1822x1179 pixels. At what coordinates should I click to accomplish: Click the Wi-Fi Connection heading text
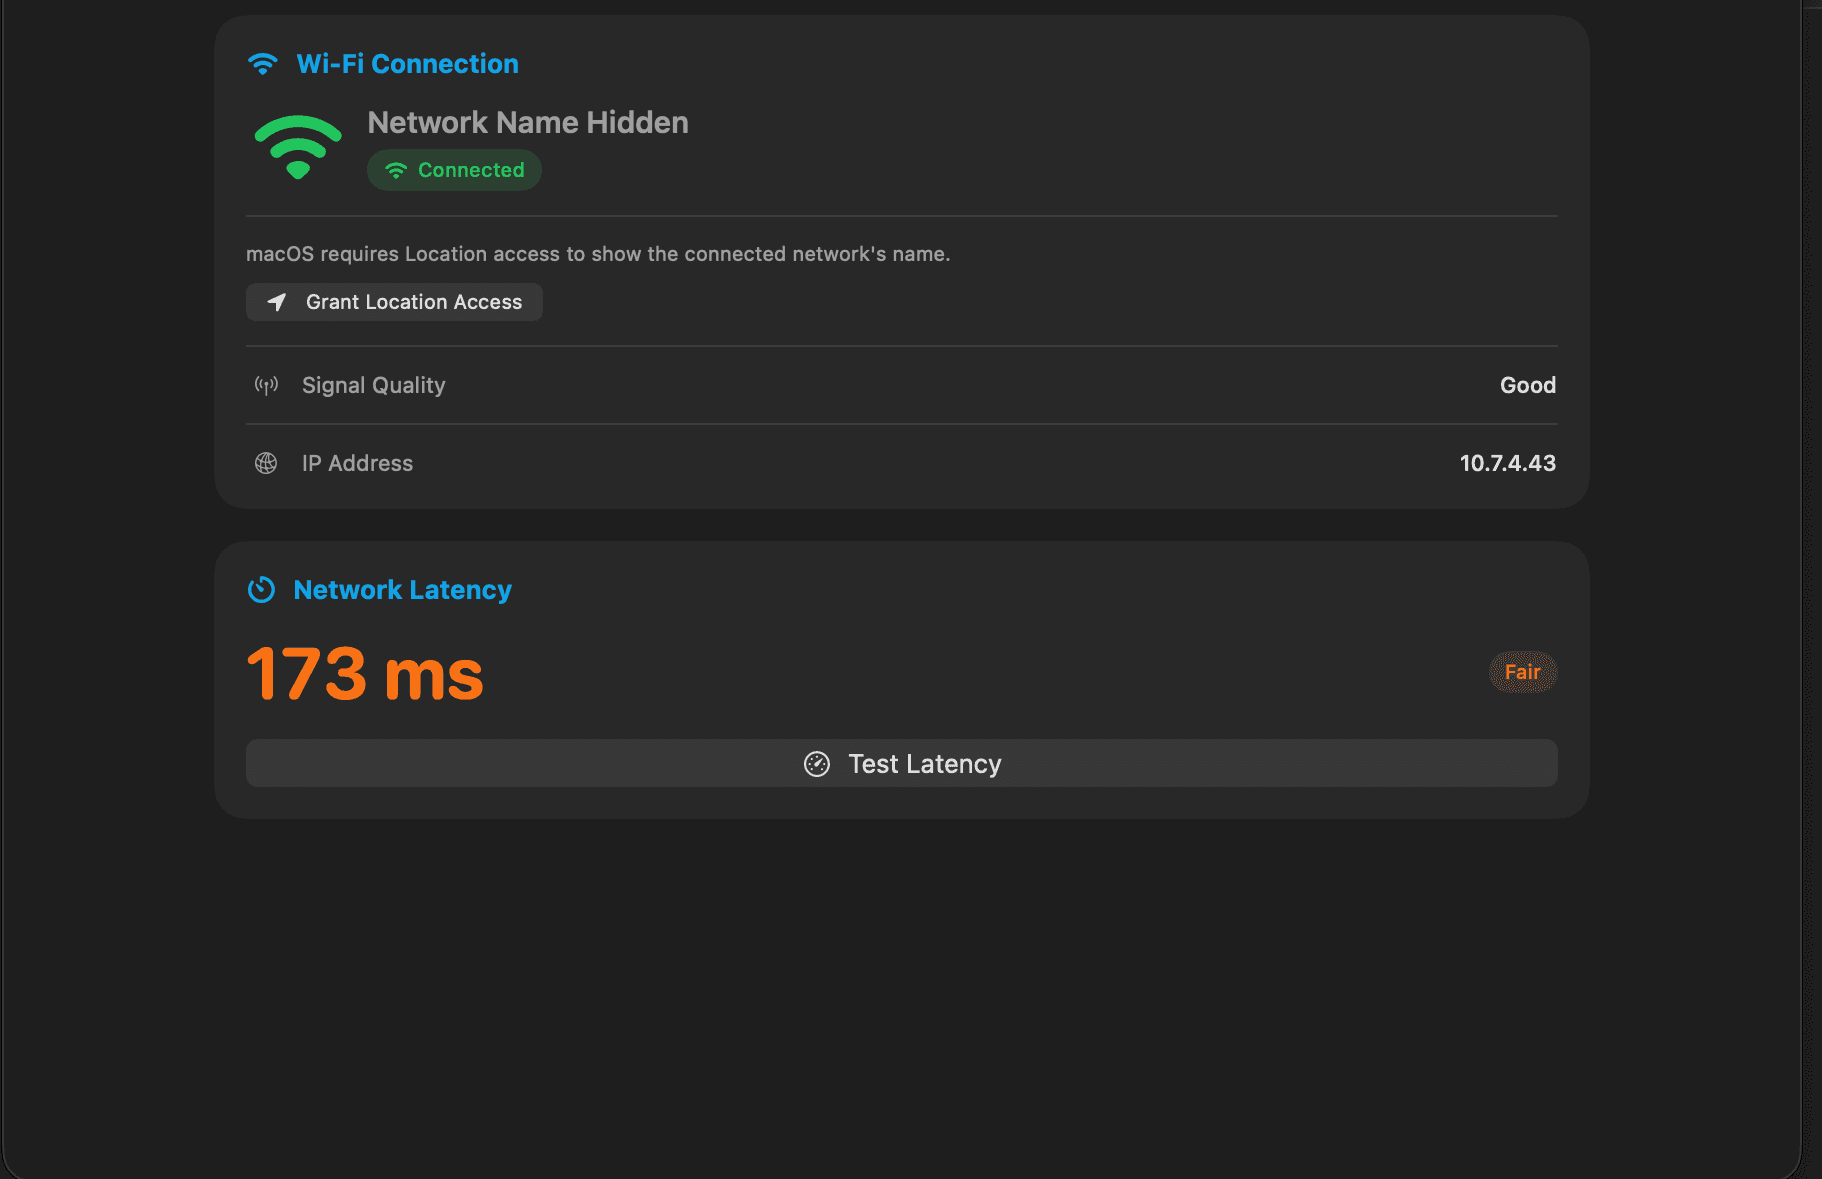point(408,64)
